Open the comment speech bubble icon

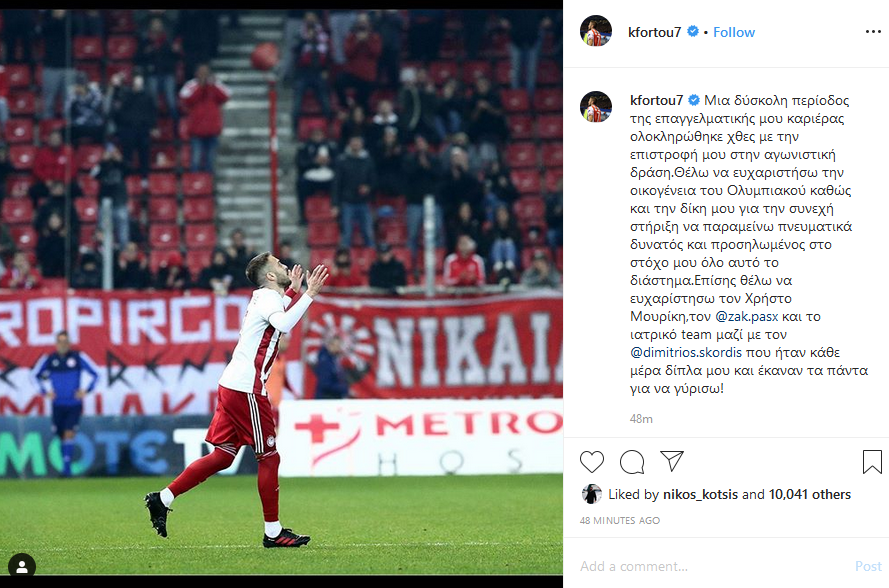(632, 462)
